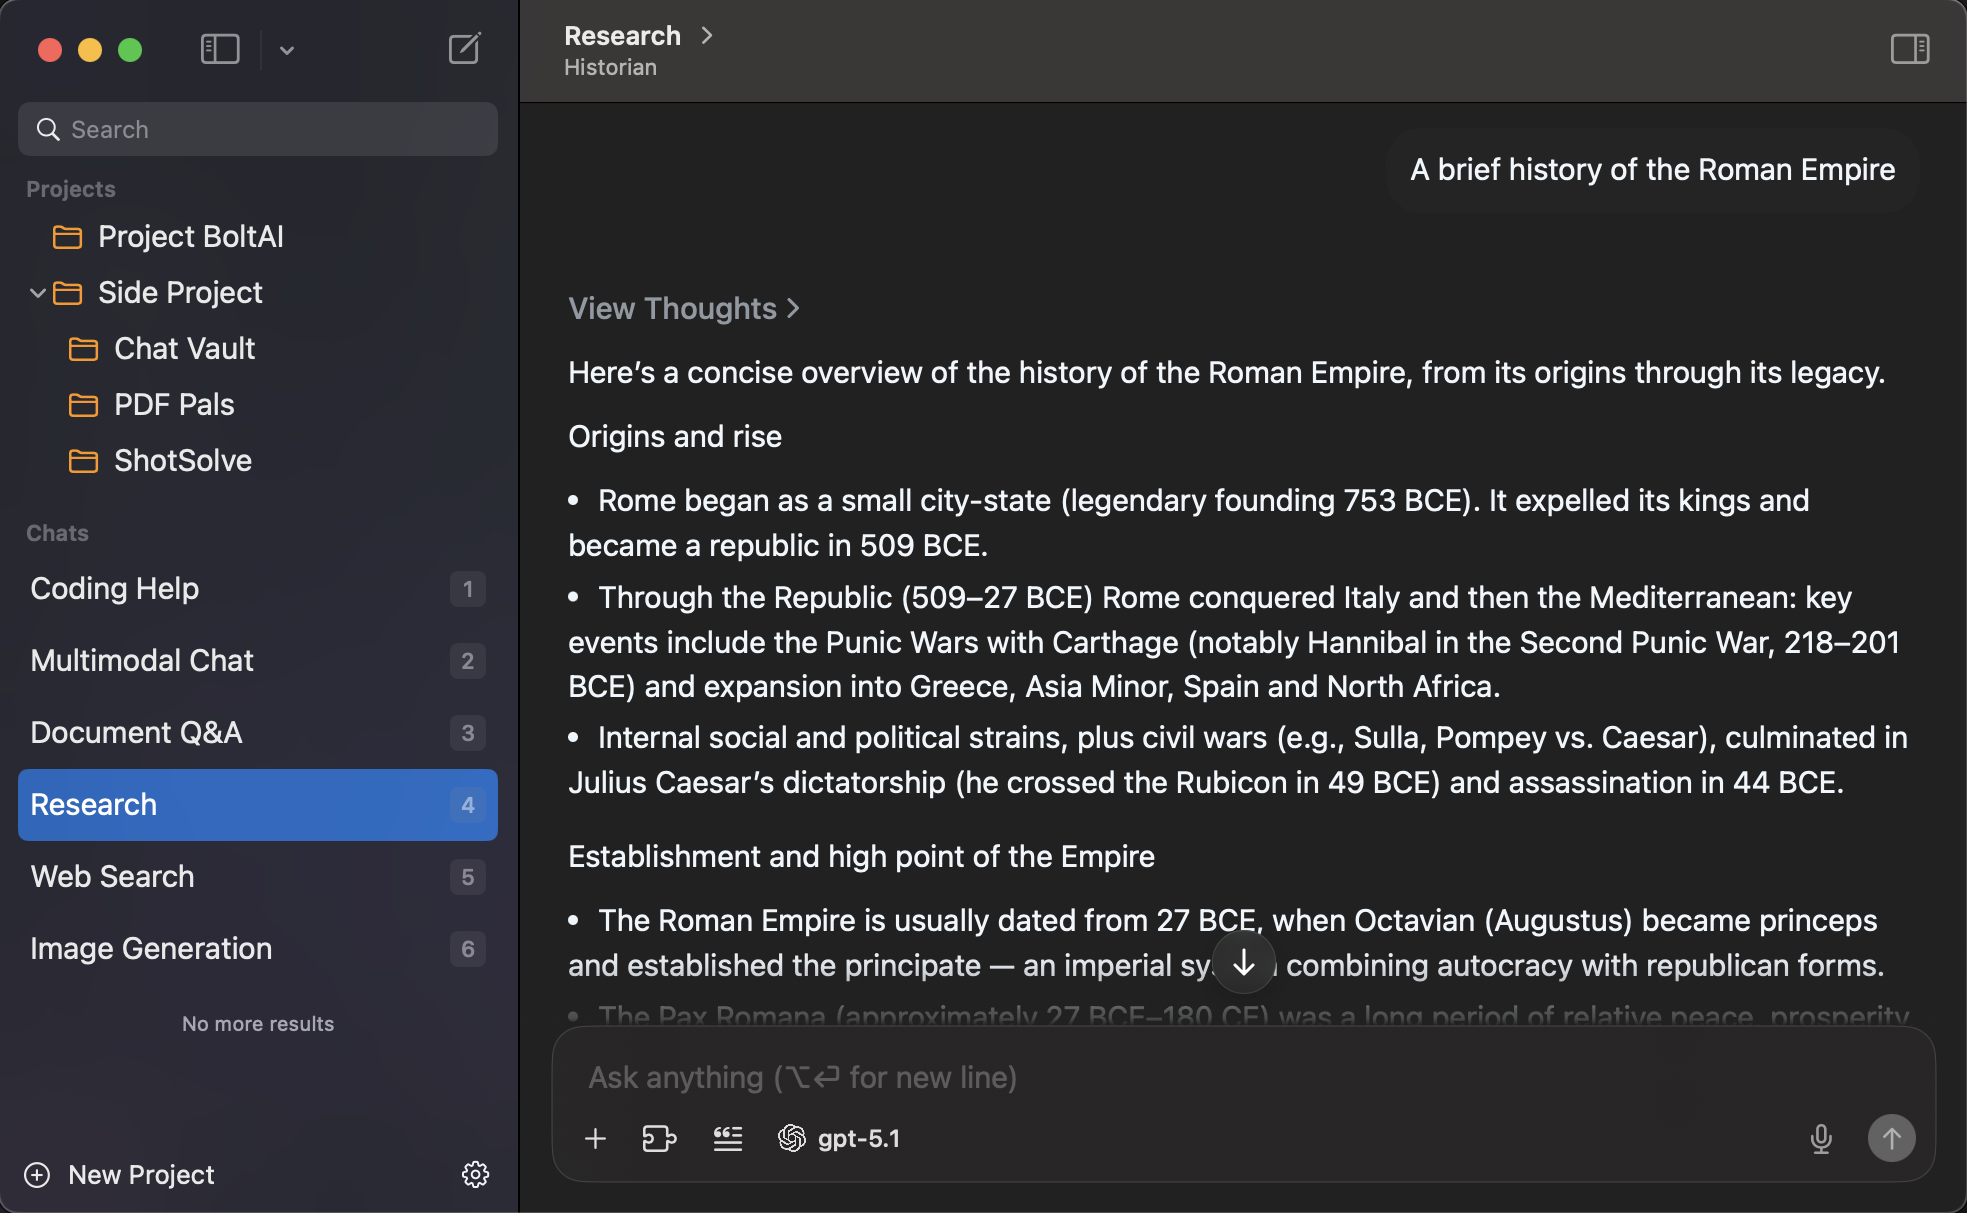Screen dimensions: 1967x1213
Task: Expand View Thoughts section
Action: 684,308
